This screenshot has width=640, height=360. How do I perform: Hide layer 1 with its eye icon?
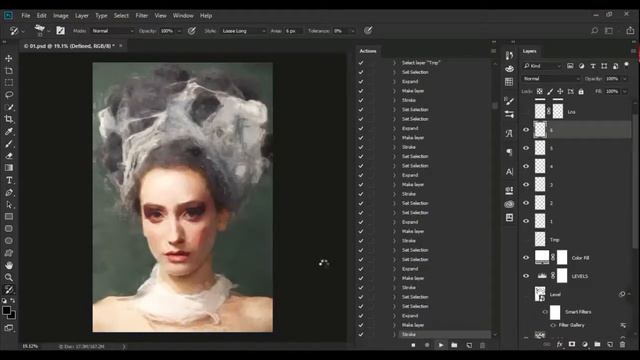tap(526, 221)
